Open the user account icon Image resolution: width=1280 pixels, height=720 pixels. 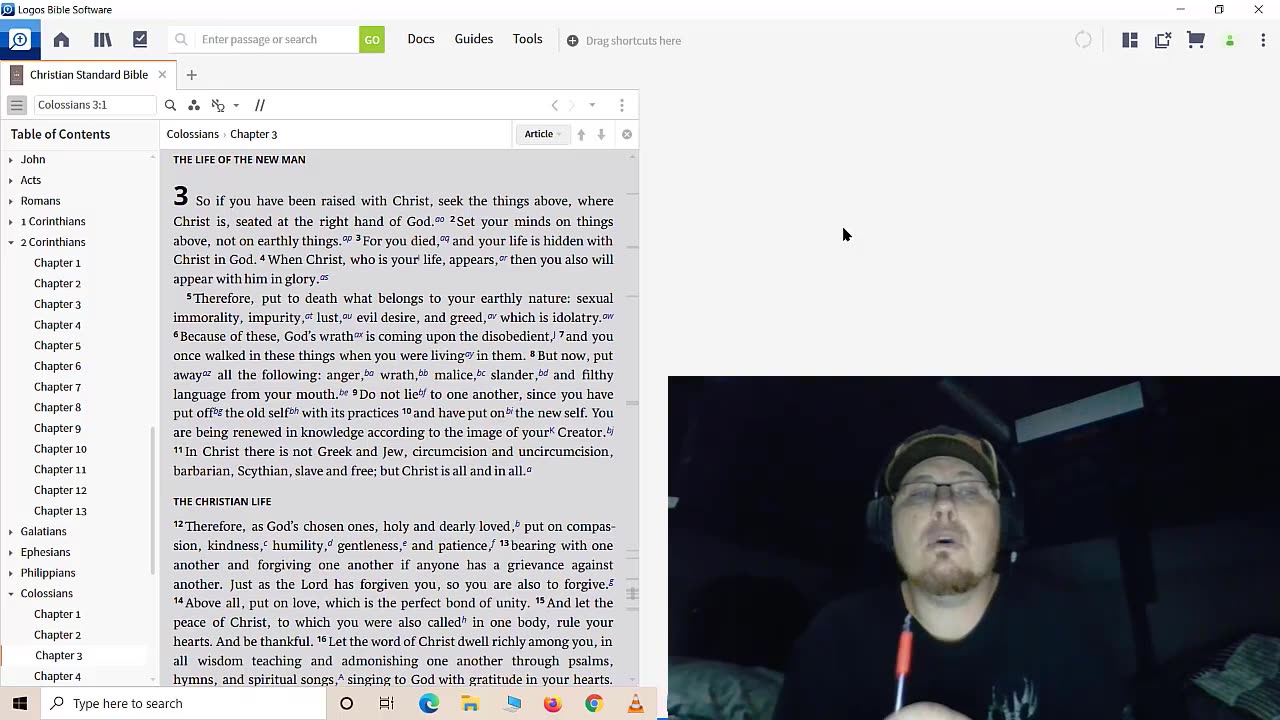[1230, 41]
